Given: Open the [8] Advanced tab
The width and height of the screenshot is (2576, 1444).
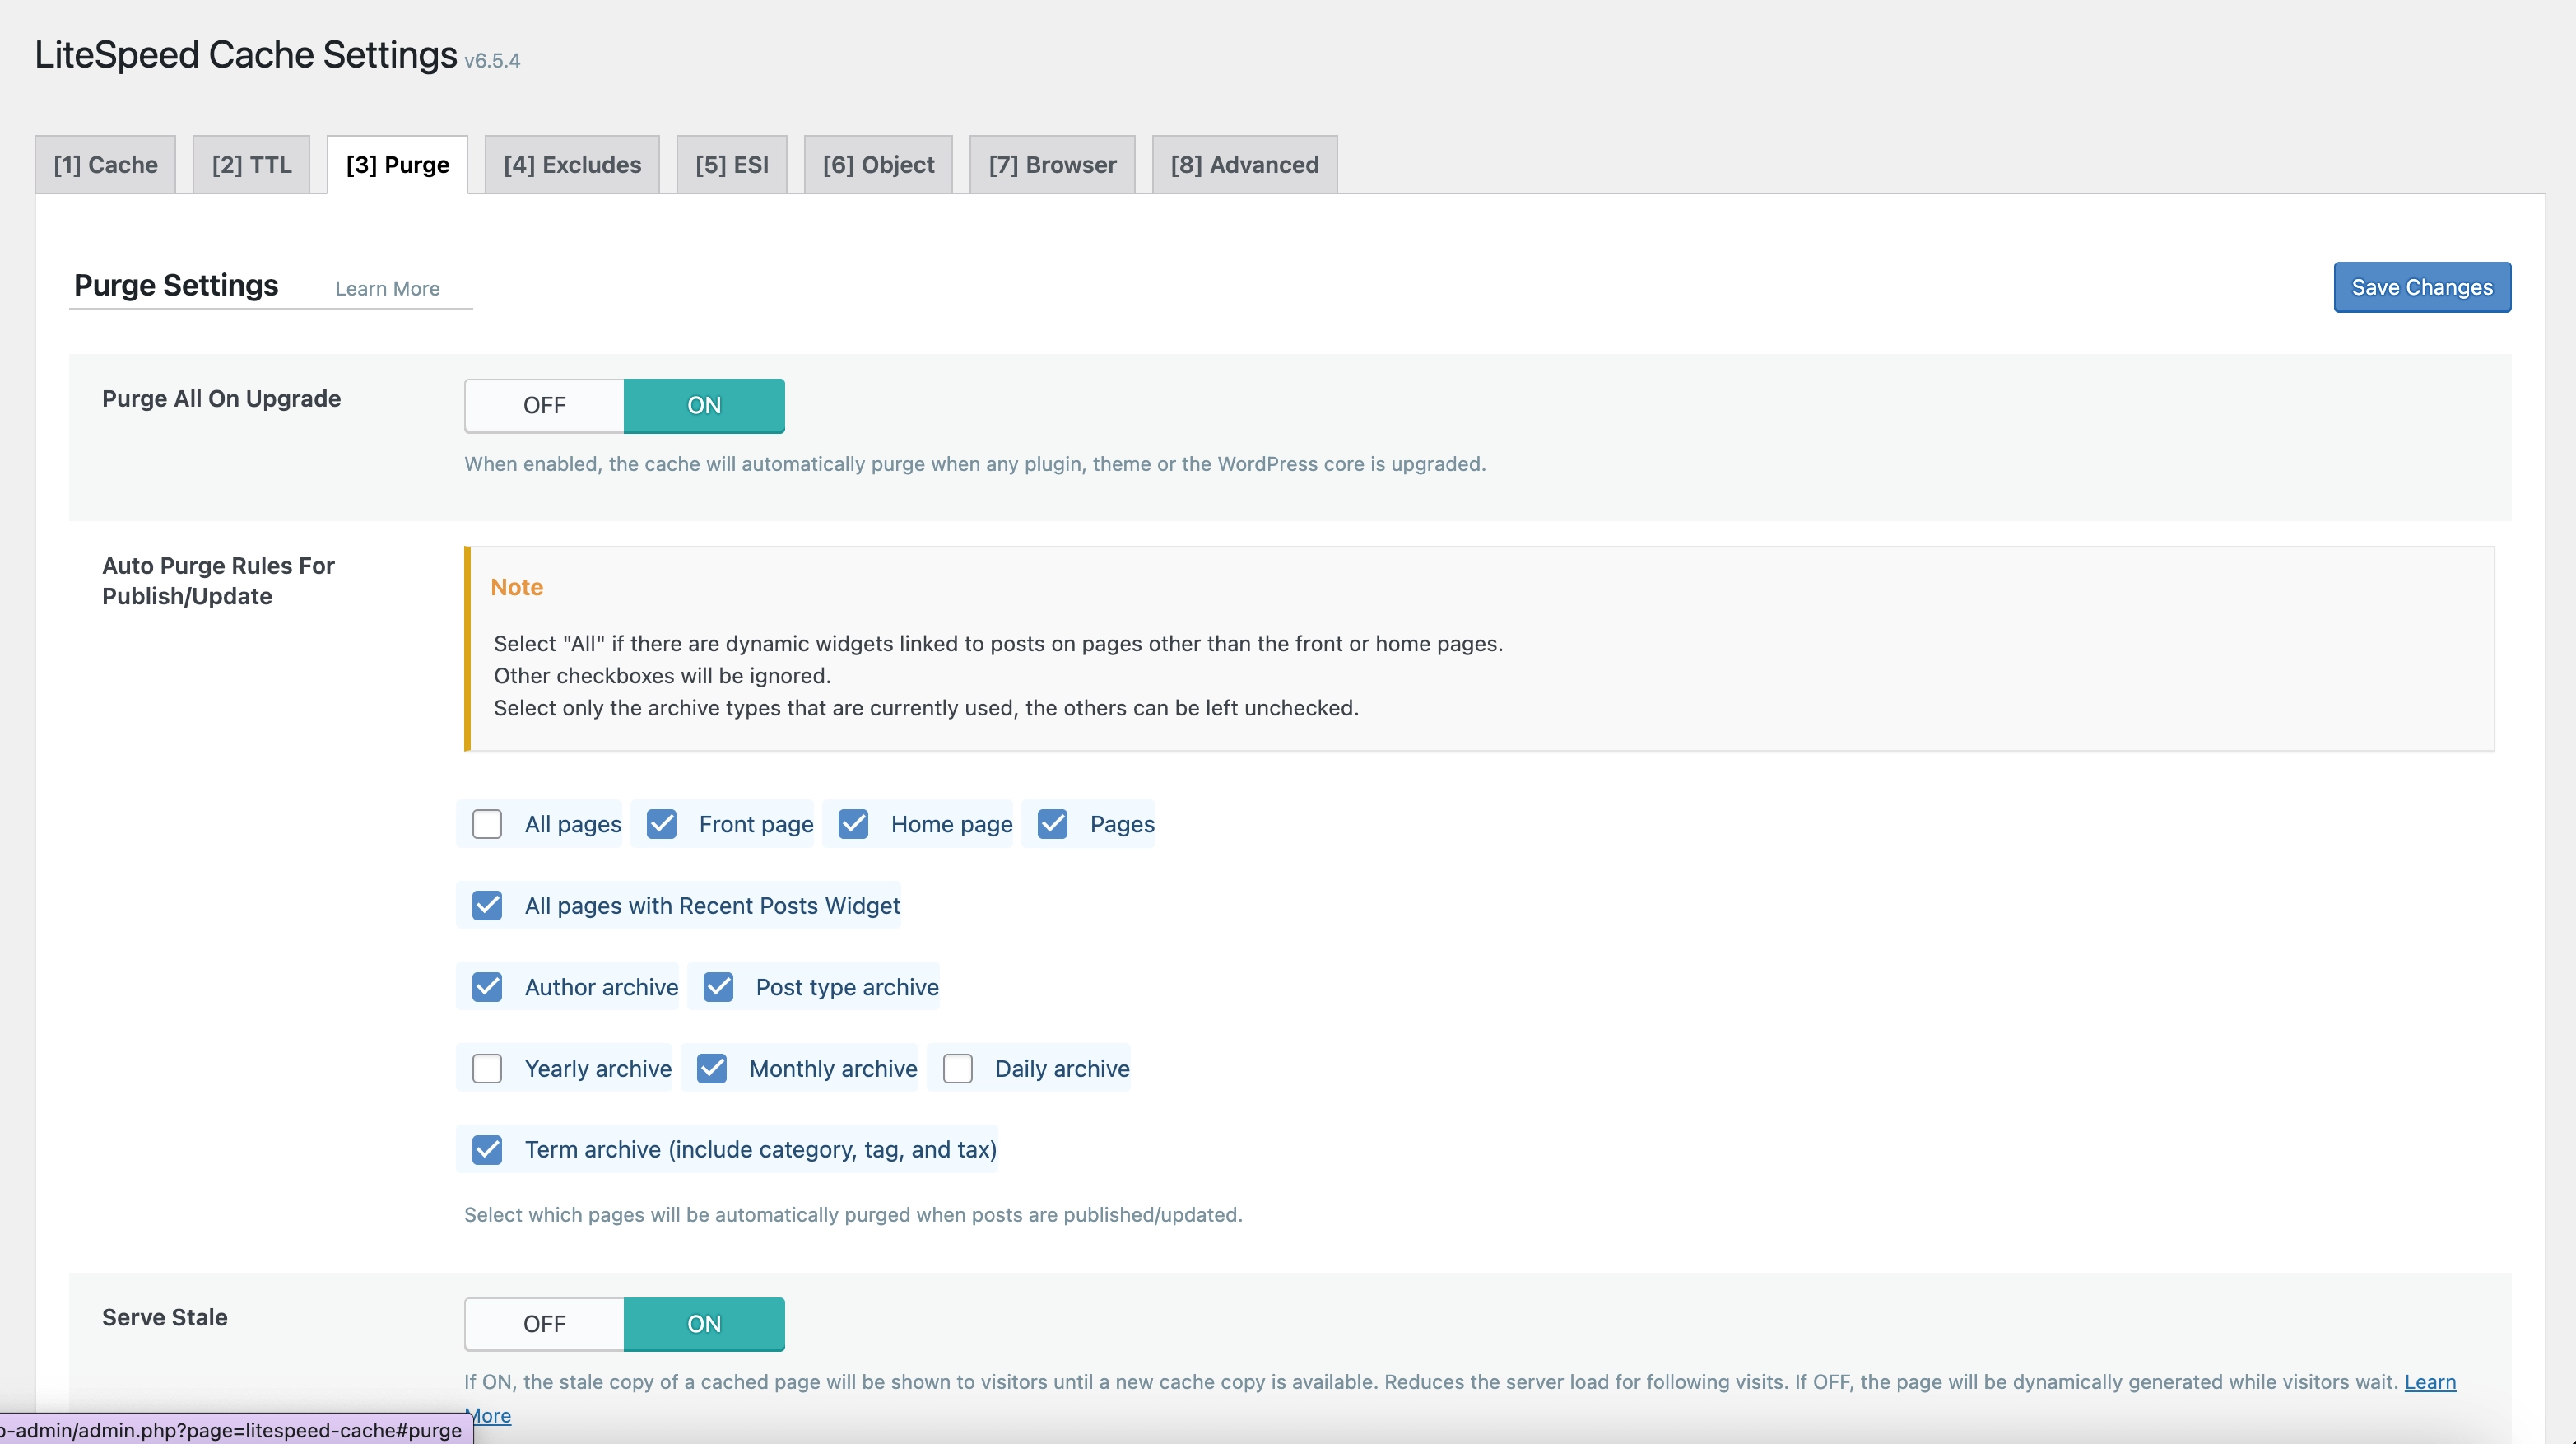Looking at the screenshot, I should point(1244,164).
